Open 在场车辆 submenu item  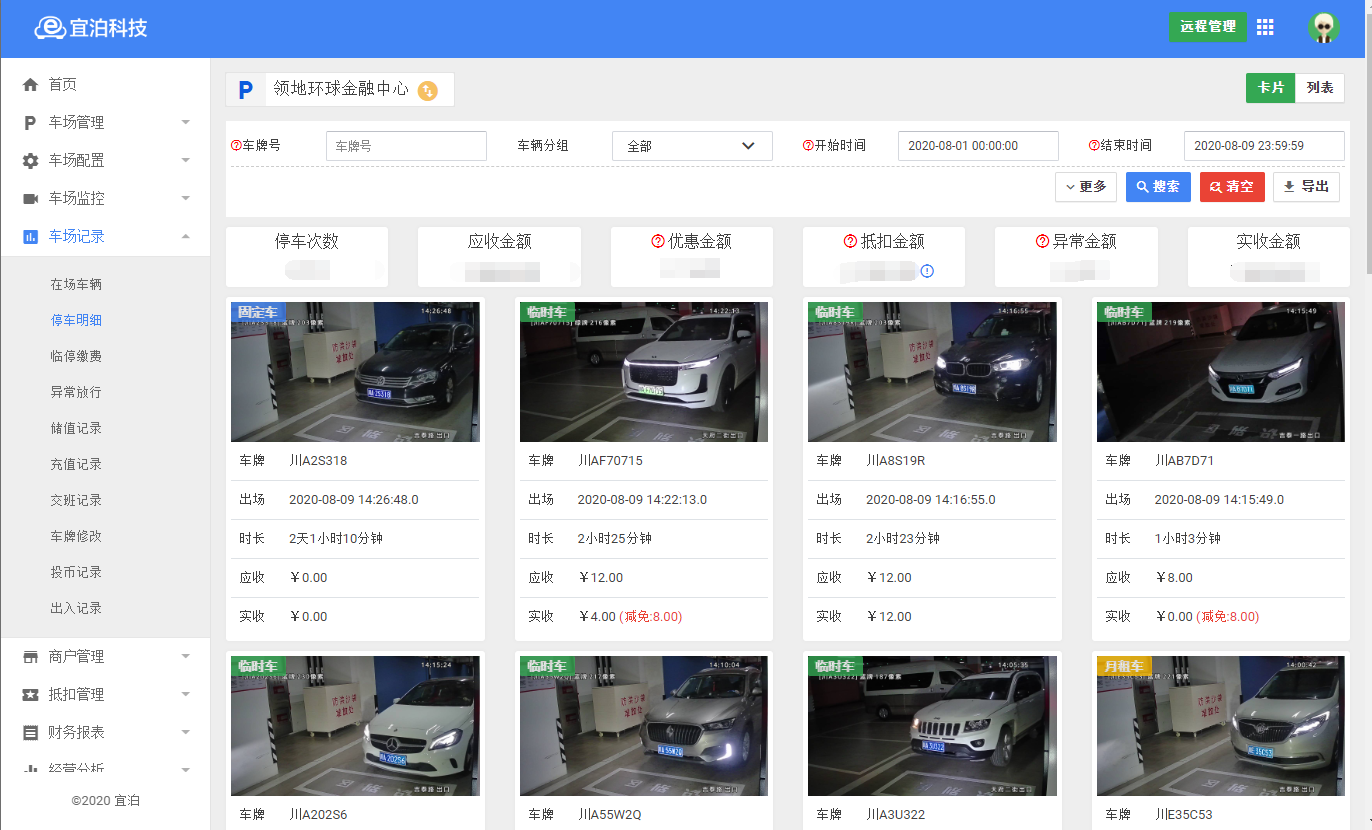pyautogui.click(x=76, y=284)
